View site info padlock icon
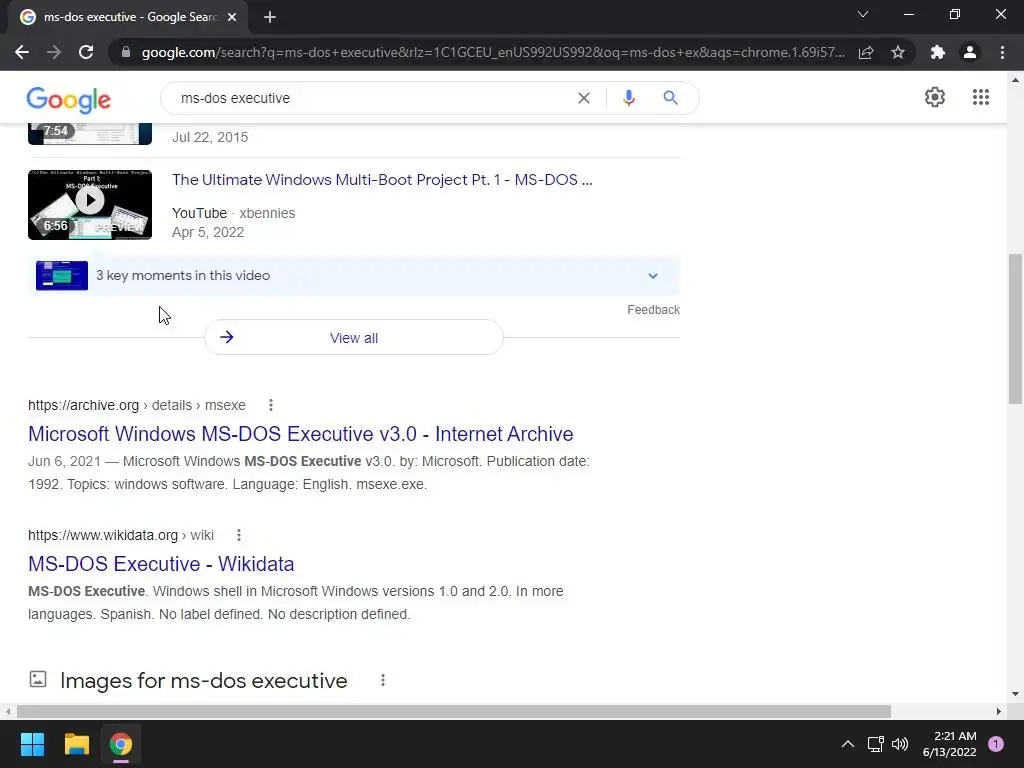The height and width of the screenshot is (768, 1024). tap(126, 52)
